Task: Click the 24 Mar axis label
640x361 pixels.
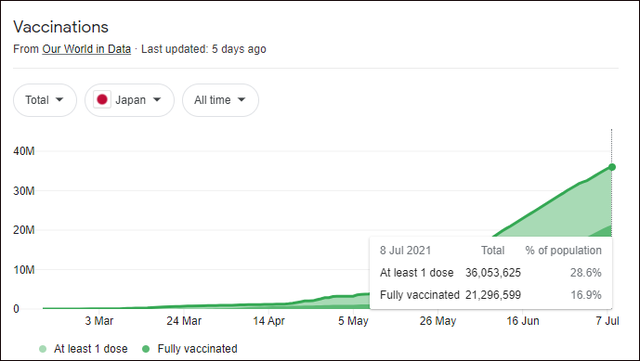Action: point(184,321)
